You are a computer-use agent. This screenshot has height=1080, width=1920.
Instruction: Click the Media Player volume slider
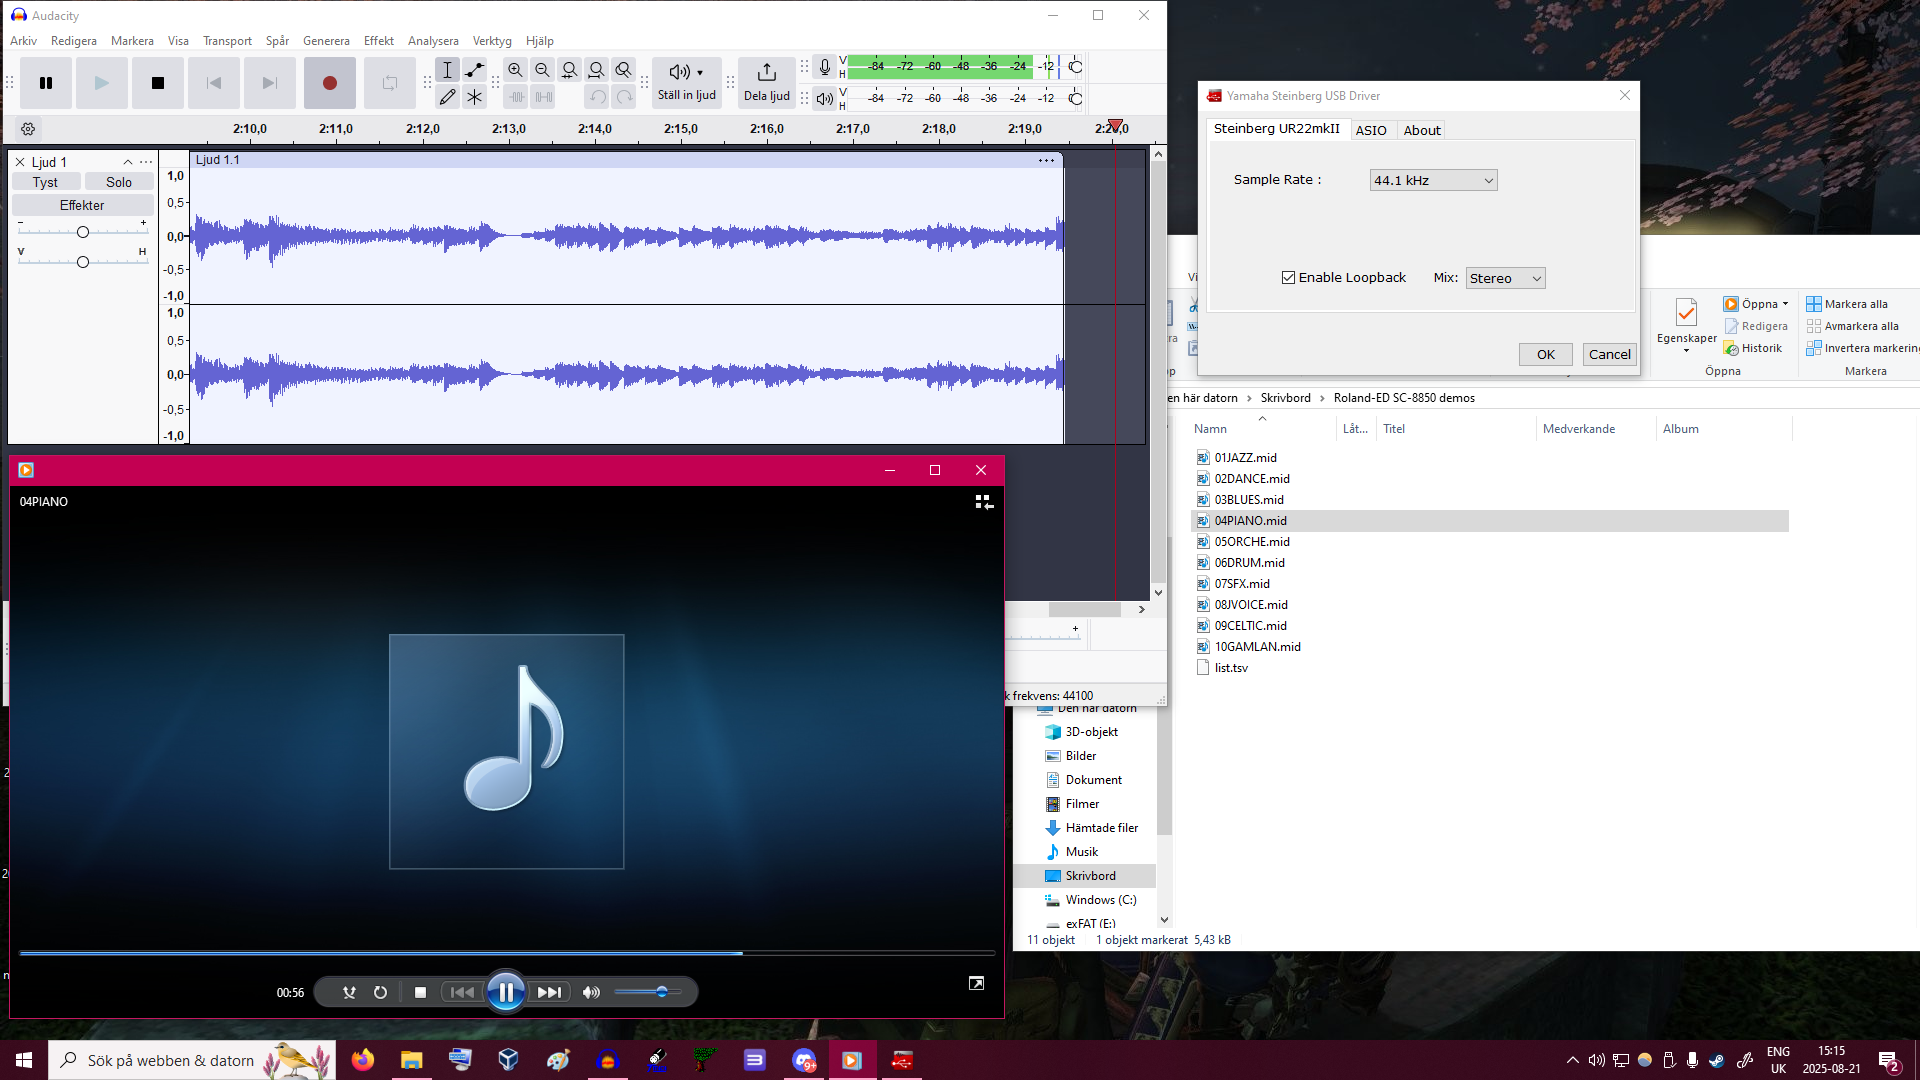coord(648,992)
